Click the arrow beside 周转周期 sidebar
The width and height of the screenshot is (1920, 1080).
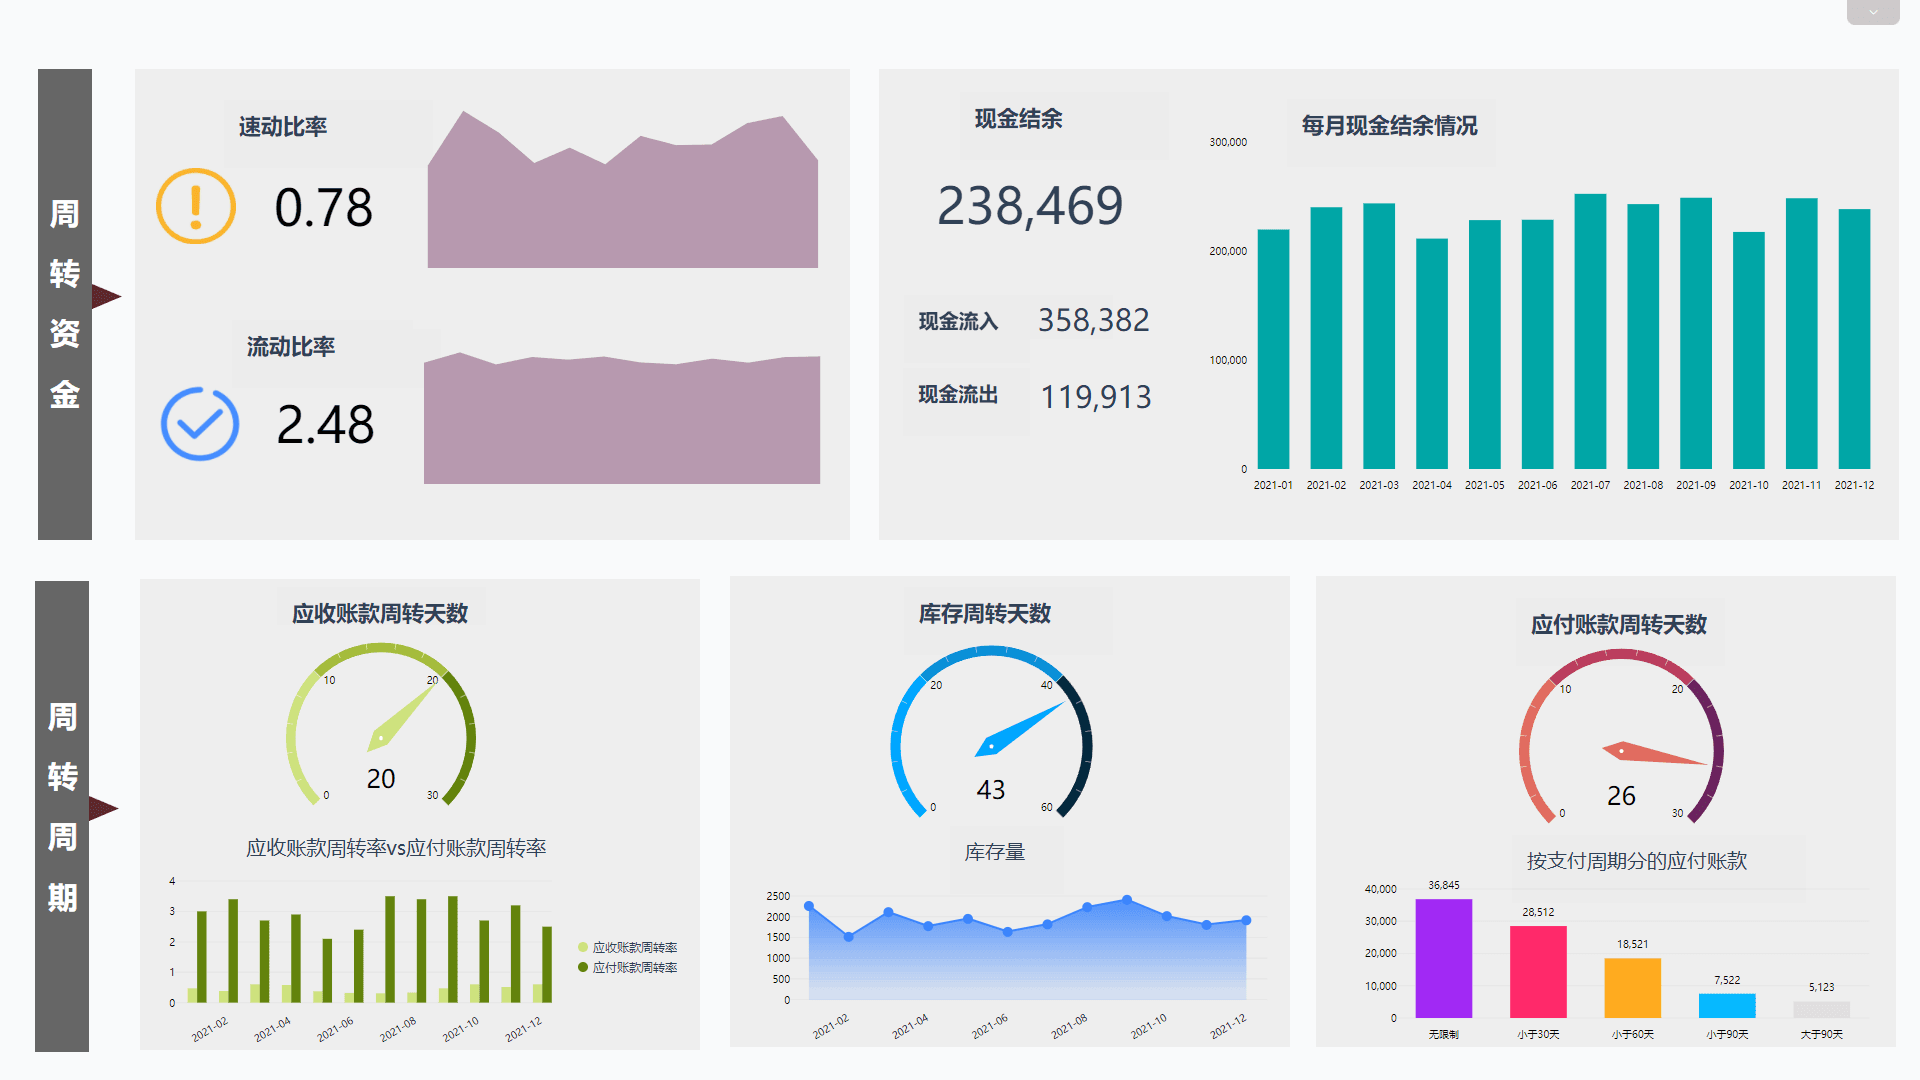click(x=103, y=808)
